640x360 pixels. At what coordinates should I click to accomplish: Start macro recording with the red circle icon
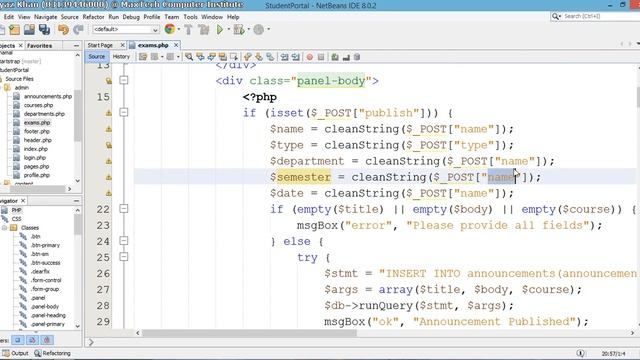pyautogui.click(x=310, y=57)
